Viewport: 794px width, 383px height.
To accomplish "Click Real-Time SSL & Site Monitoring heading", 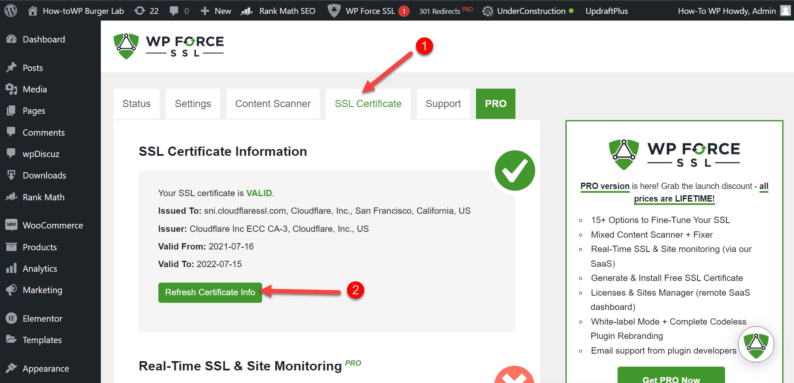I will (241, 366).
